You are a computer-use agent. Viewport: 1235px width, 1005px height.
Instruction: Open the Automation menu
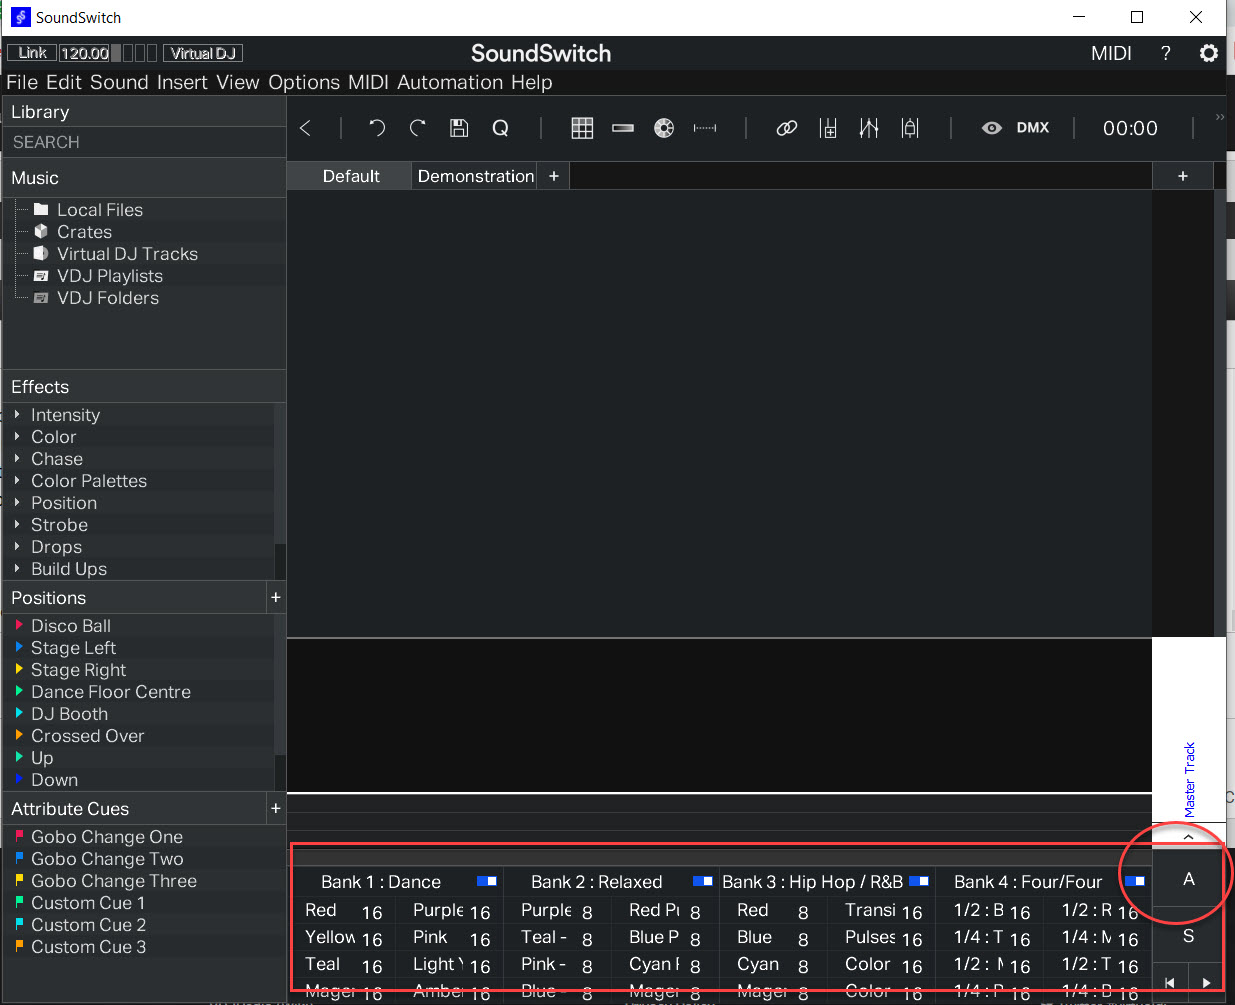(450, 82)
